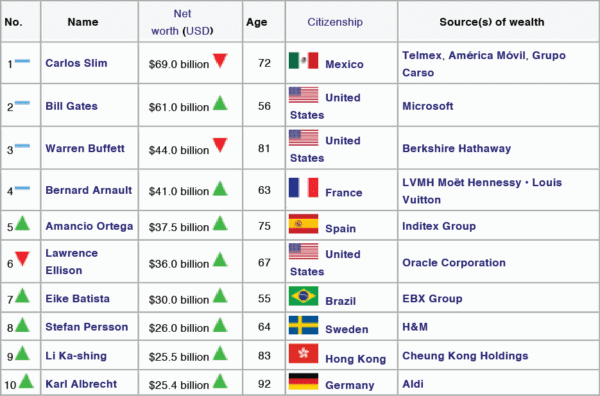
Task: Follow the Inditex Group link
Action: [439, 226]
